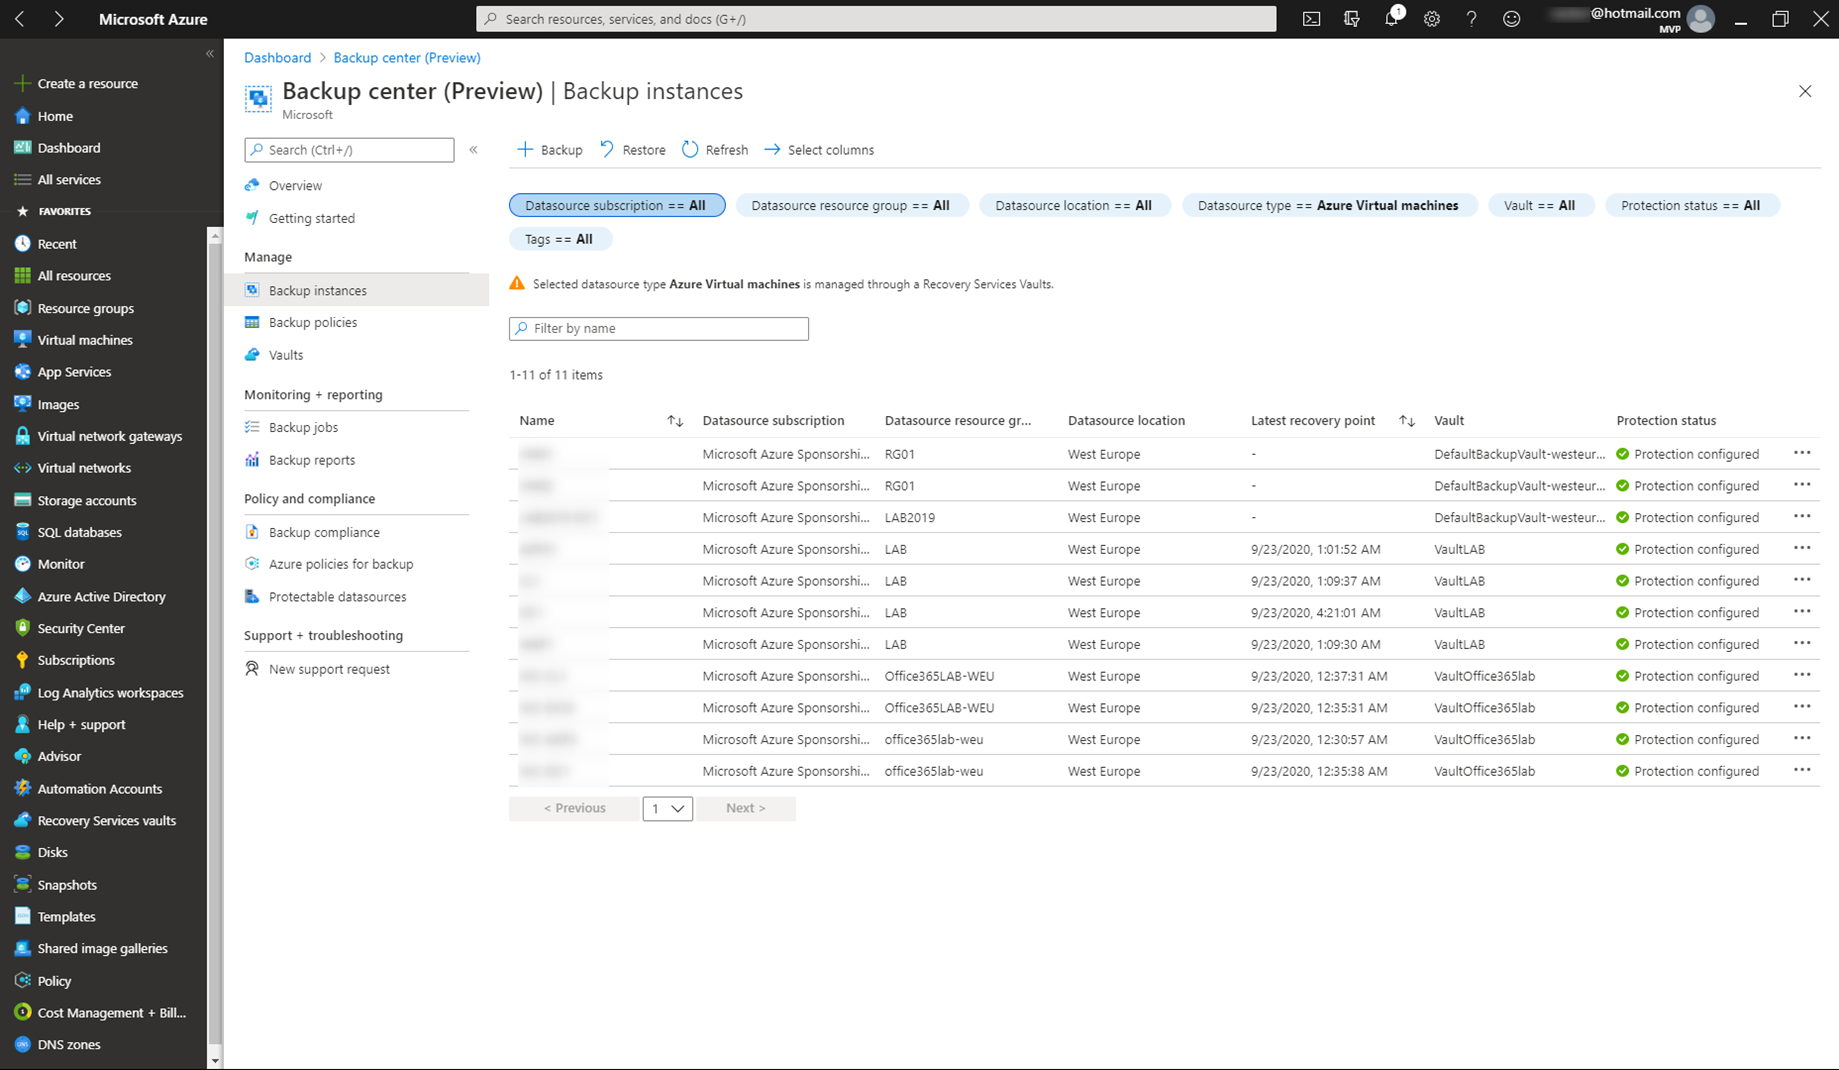Click Backup center (Preview) breadcrumb link
Image resolution: width=1839 pixels, height=1070 pixels.
point(407,58)
